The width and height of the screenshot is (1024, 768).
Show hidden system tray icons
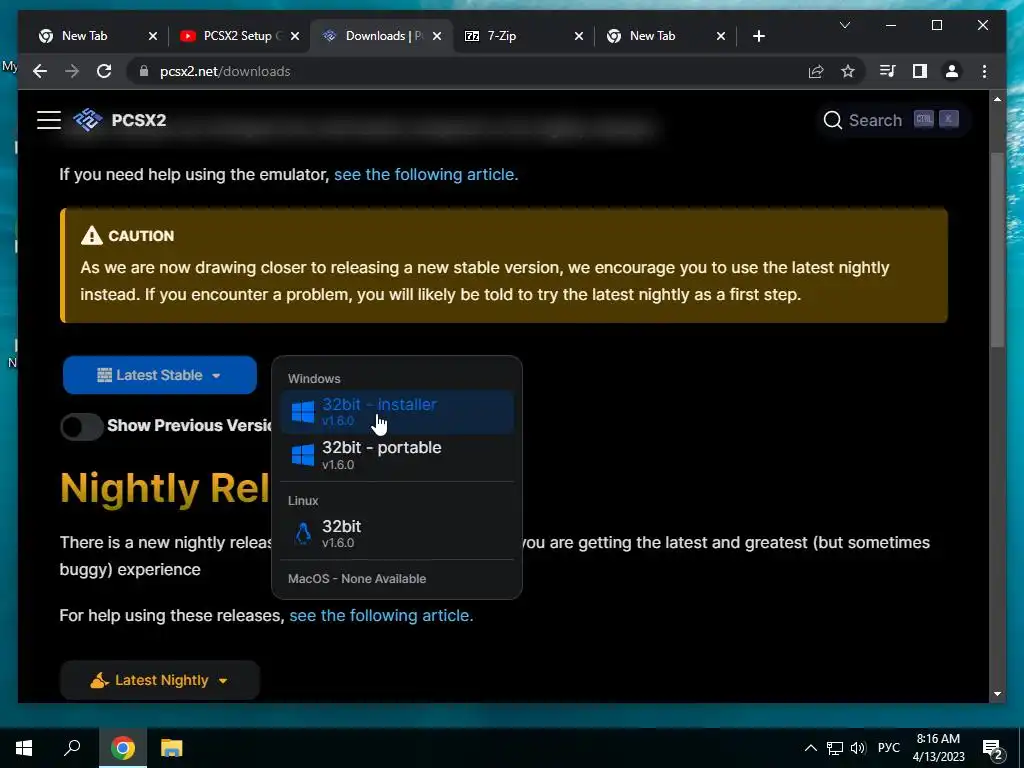point(810,748)
